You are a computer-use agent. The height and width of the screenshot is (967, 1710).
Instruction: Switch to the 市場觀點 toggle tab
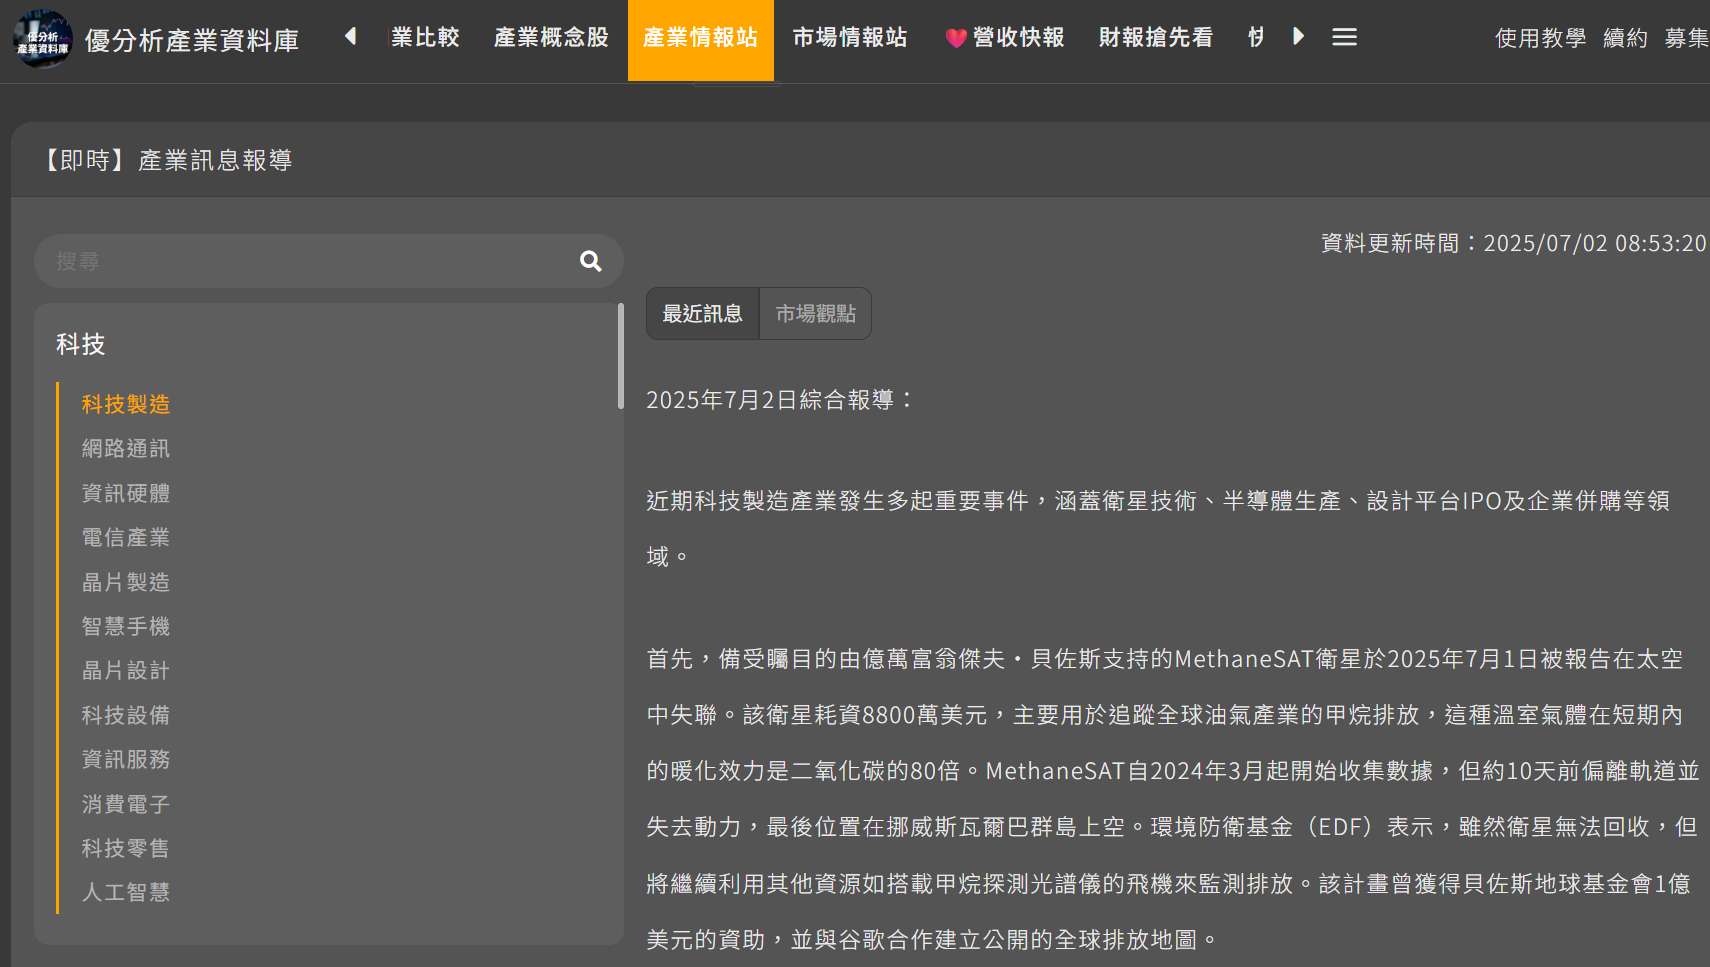816,314
